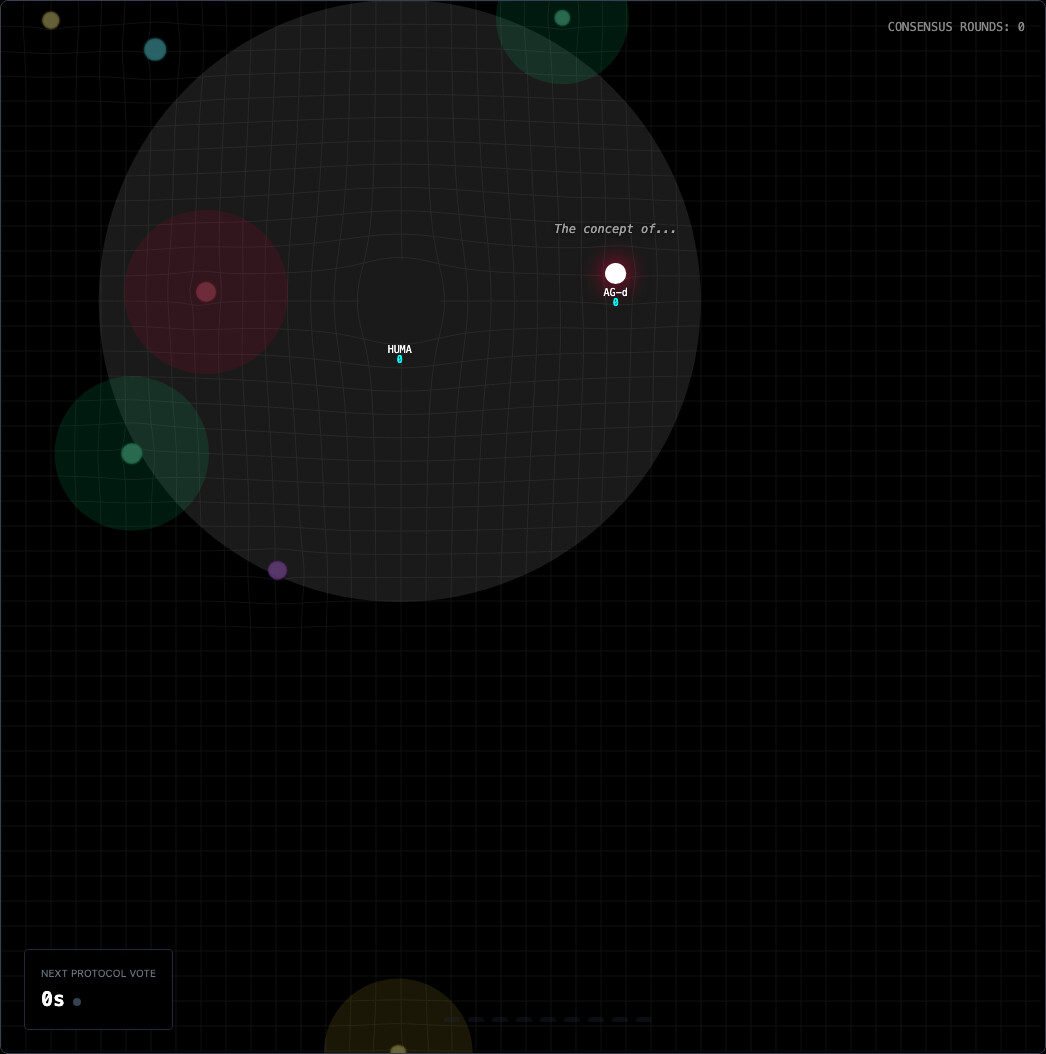Image resolution: width=1046 pixels, height=1054 pixels.
Task: Click the teal agent dot
Action: click(x=155, y=50)
